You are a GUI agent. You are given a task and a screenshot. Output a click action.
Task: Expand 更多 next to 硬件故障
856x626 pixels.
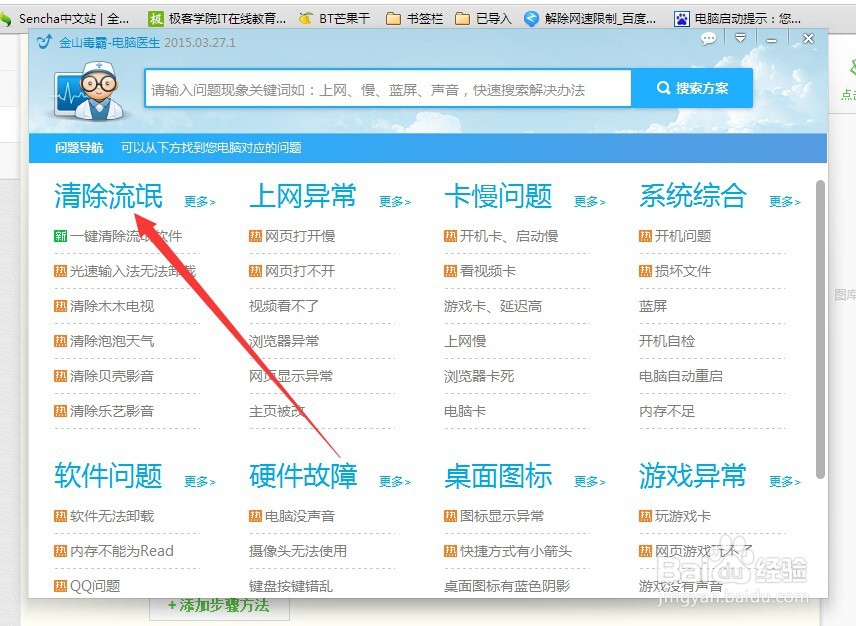point(393,482)
